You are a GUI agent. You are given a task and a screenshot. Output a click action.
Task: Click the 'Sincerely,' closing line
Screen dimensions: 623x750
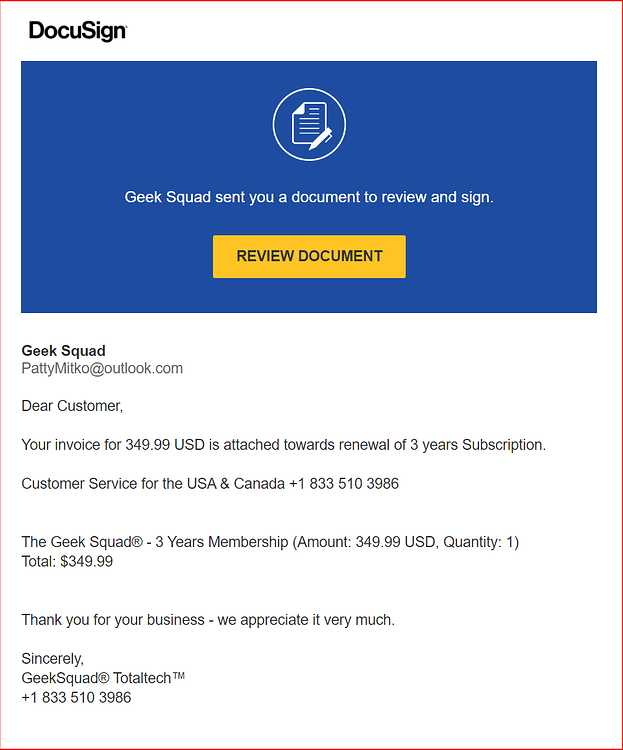(x=53, y=659)
